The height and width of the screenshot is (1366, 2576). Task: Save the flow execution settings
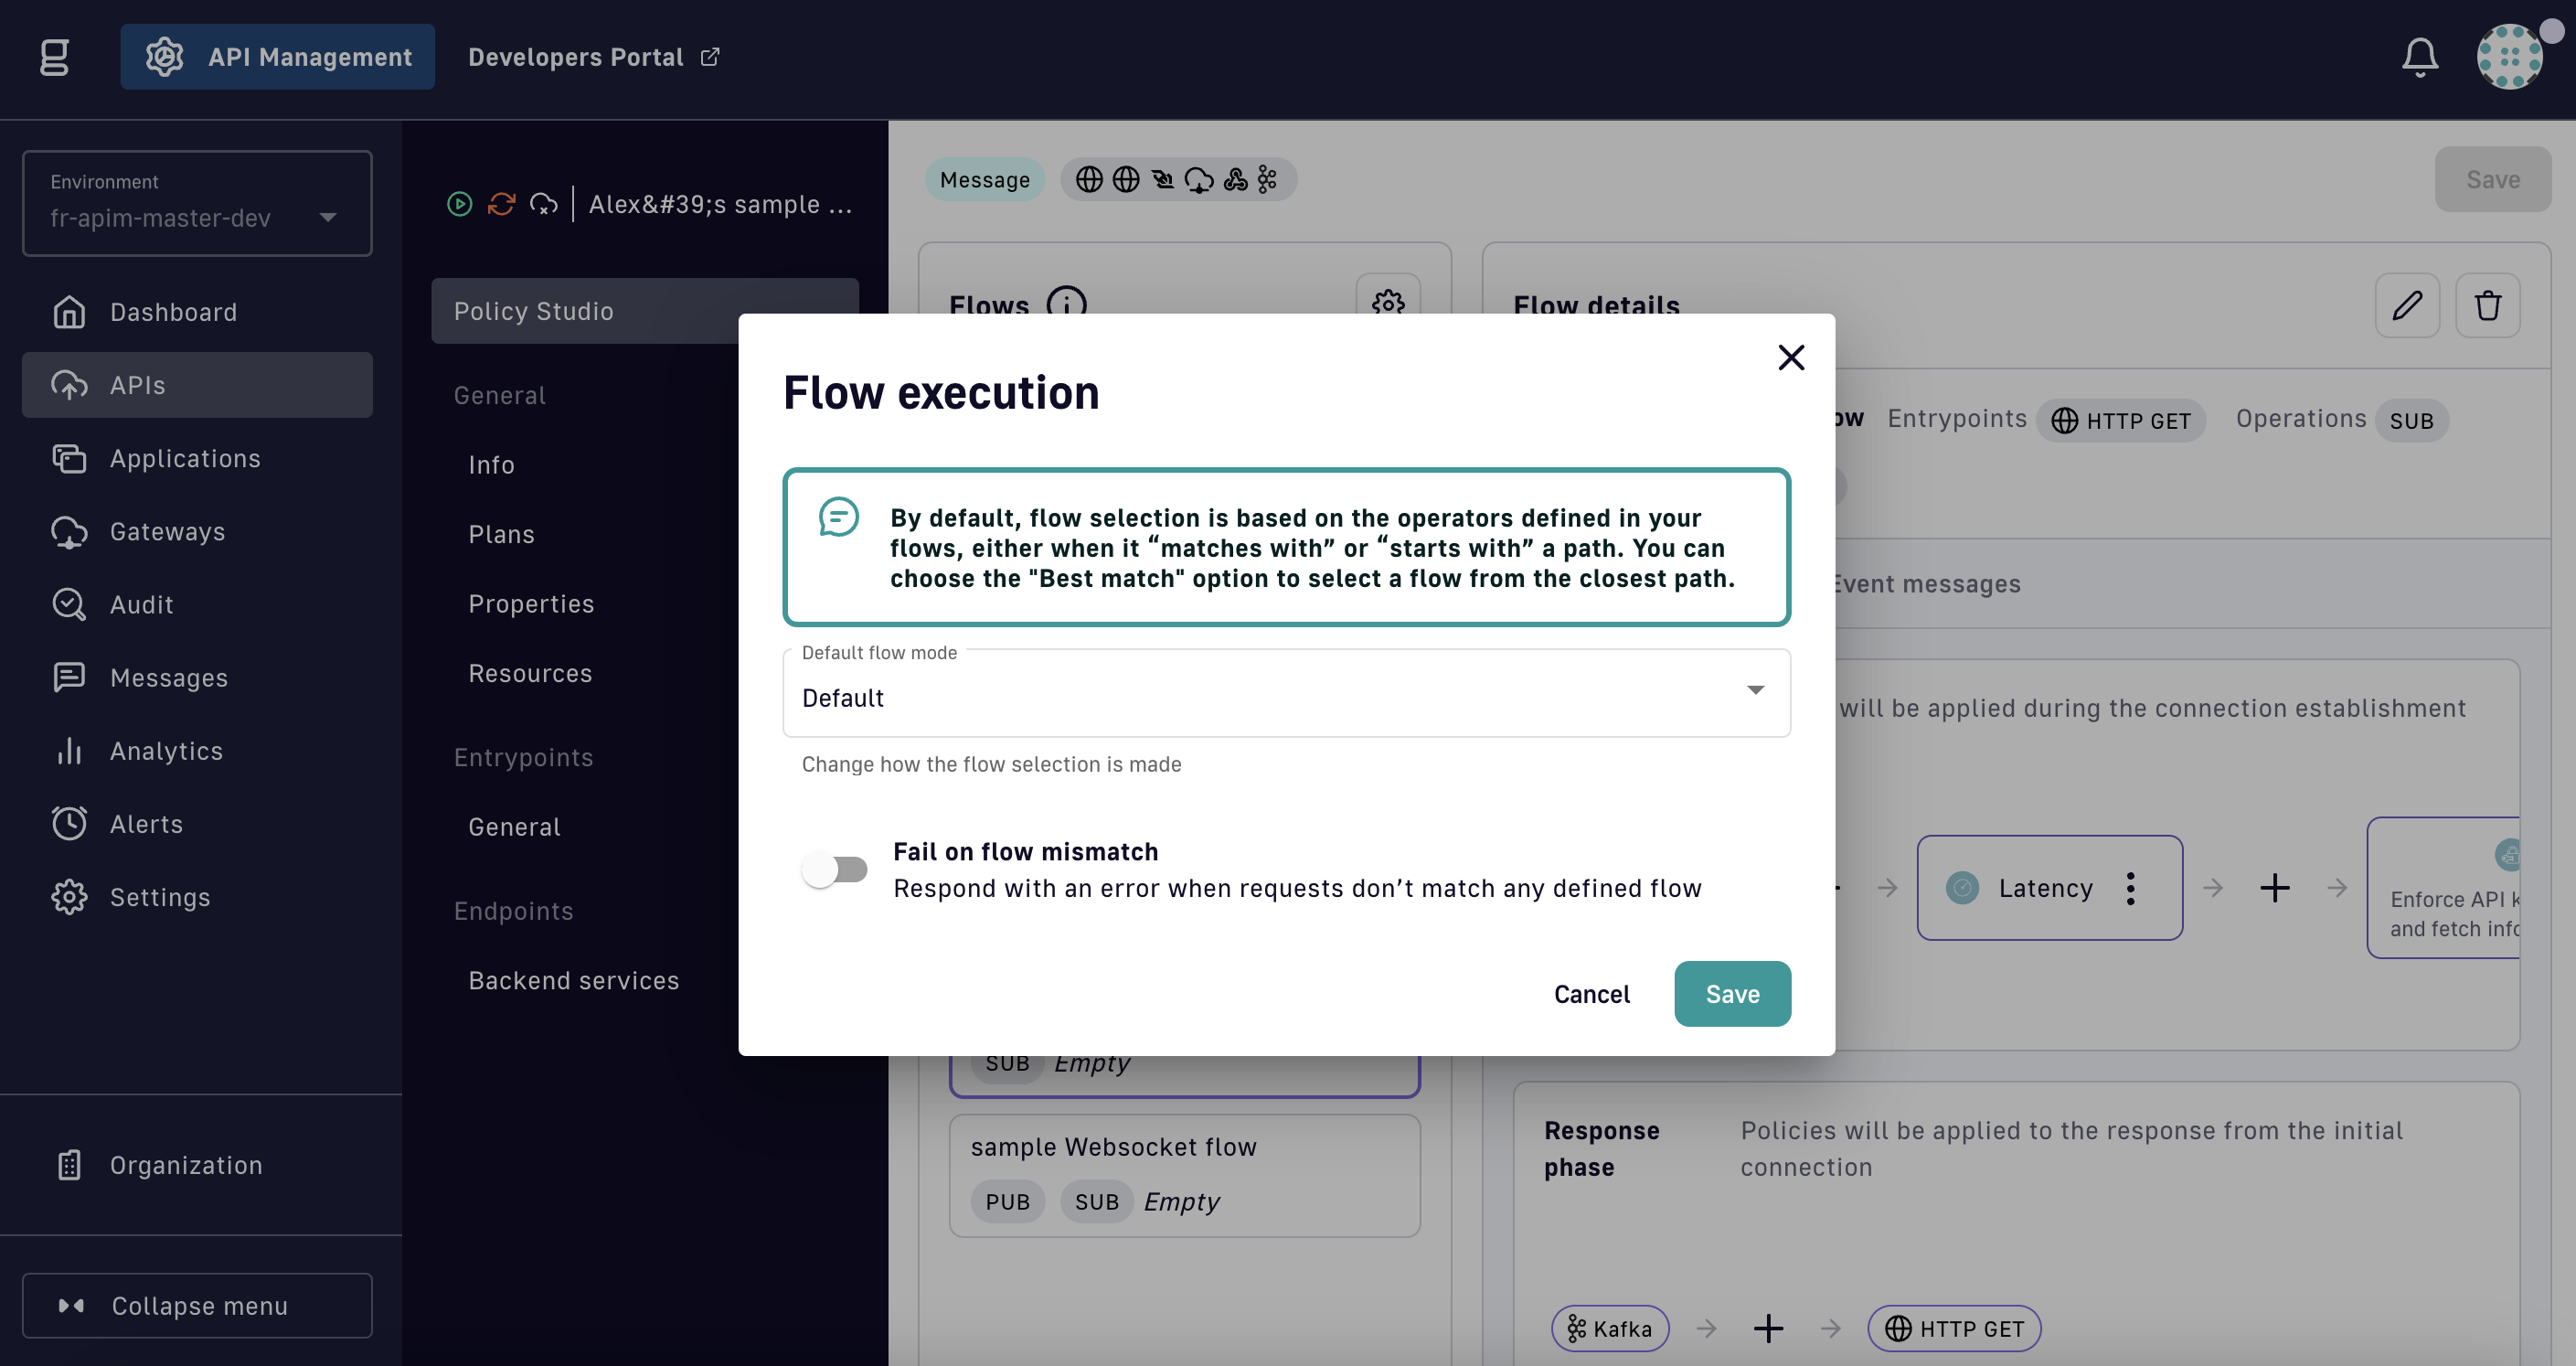1732,994
